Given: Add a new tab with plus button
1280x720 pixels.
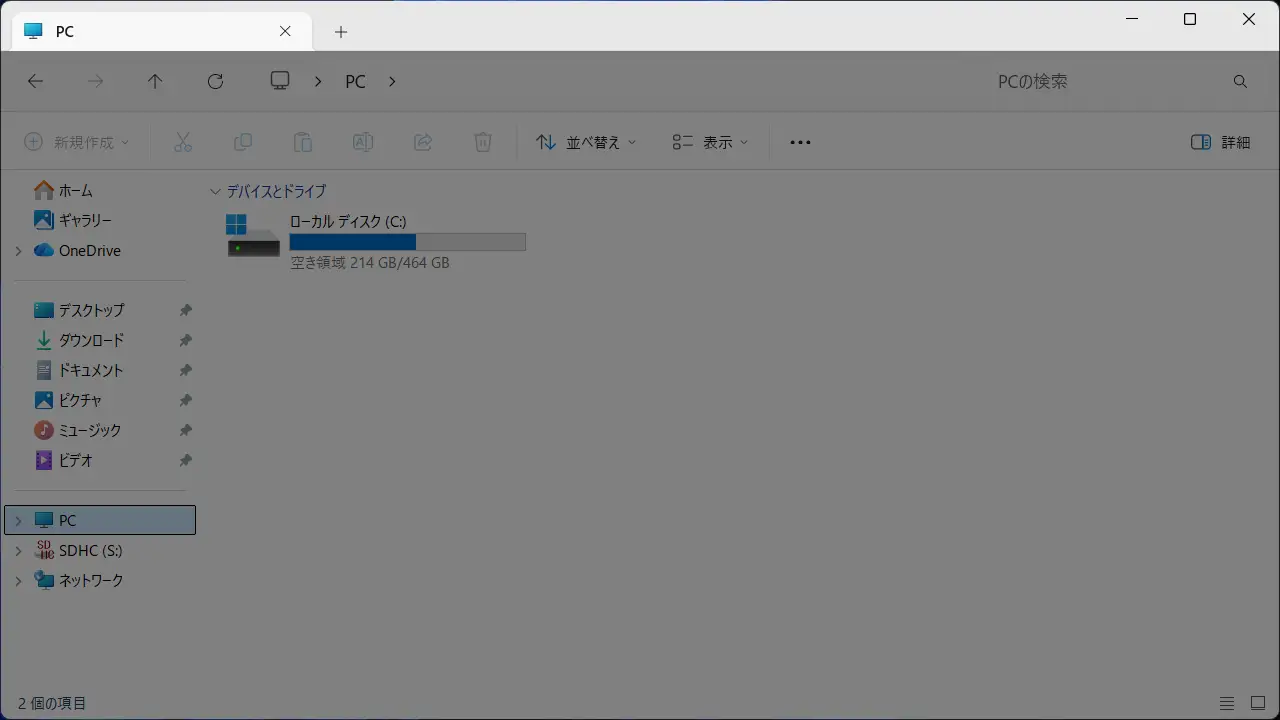Looking at the screenshot, I should (341, 32).
